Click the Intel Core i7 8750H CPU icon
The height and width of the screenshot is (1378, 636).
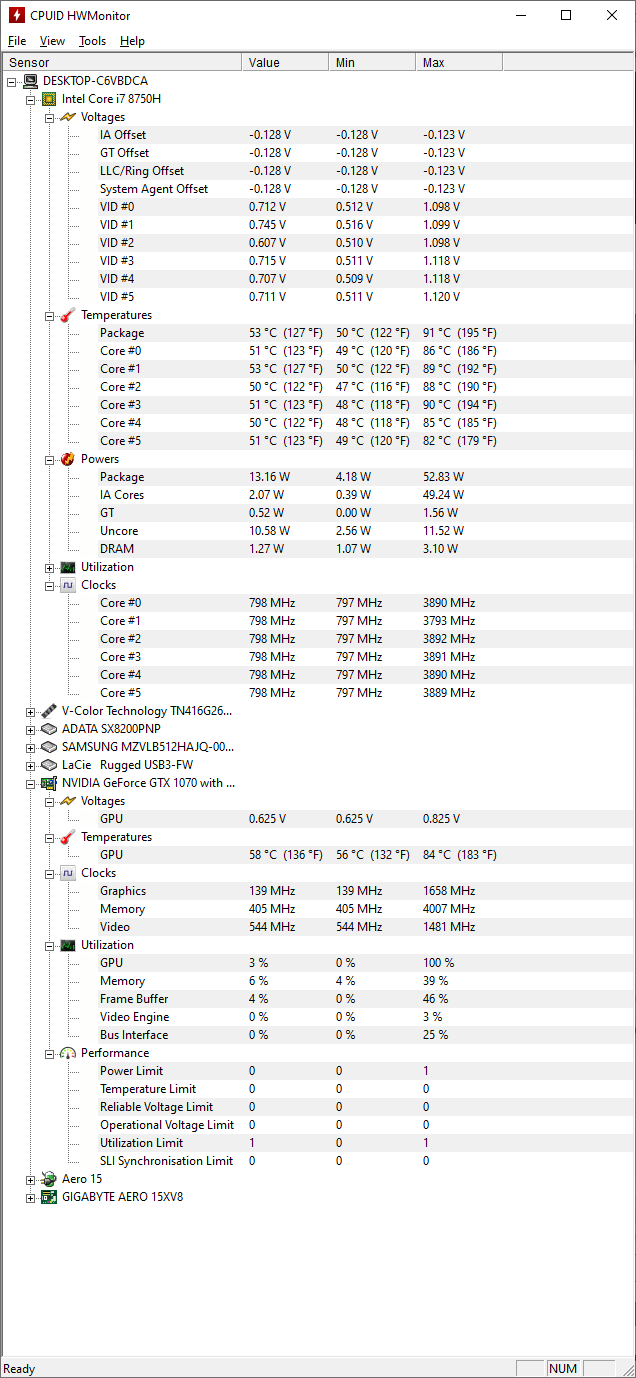49,99
